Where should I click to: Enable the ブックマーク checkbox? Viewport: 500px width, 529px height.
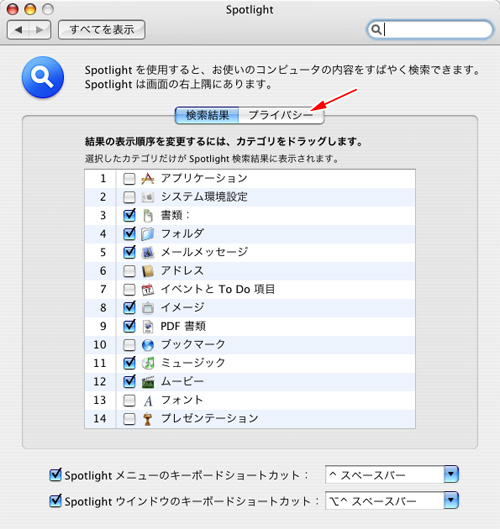tap(129, 345)
